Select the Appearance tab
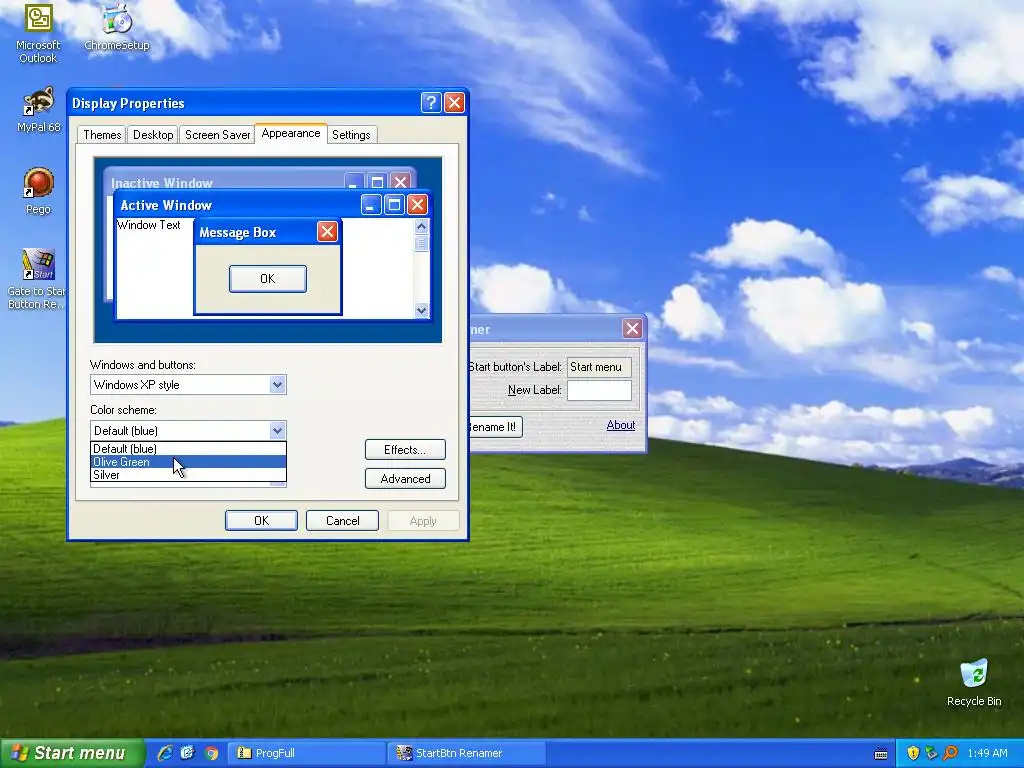 pyautogui.click(x=291, y=133)
